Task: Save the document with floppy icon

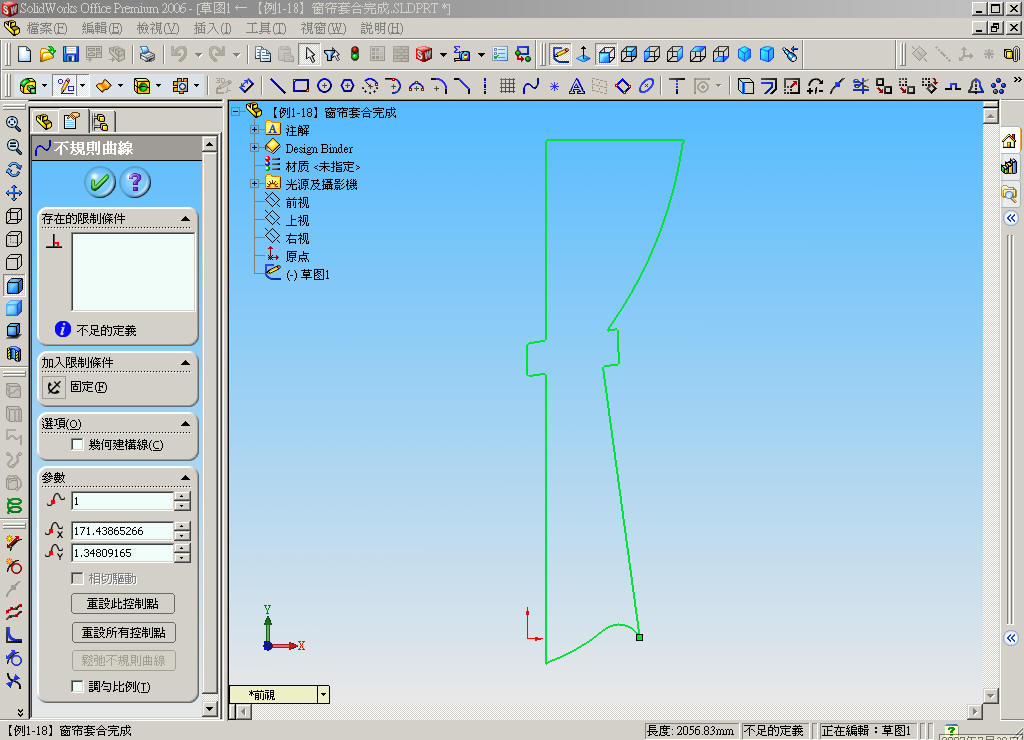Action: click(71, 54)
